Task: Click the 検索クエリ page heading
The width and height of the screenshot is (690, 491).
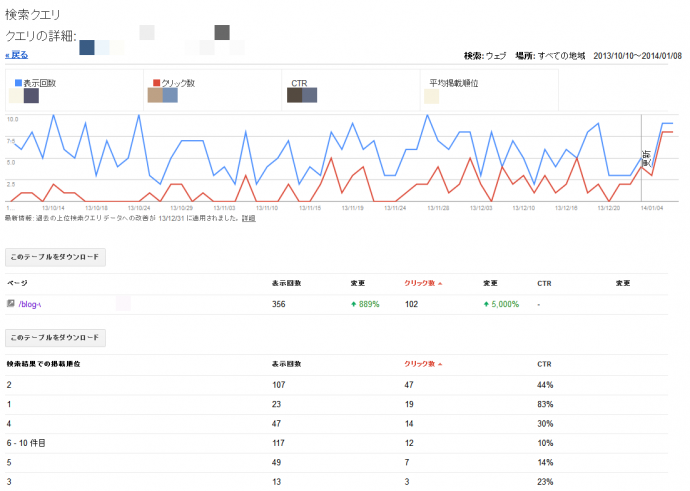Action: click(x=33, y=15)
